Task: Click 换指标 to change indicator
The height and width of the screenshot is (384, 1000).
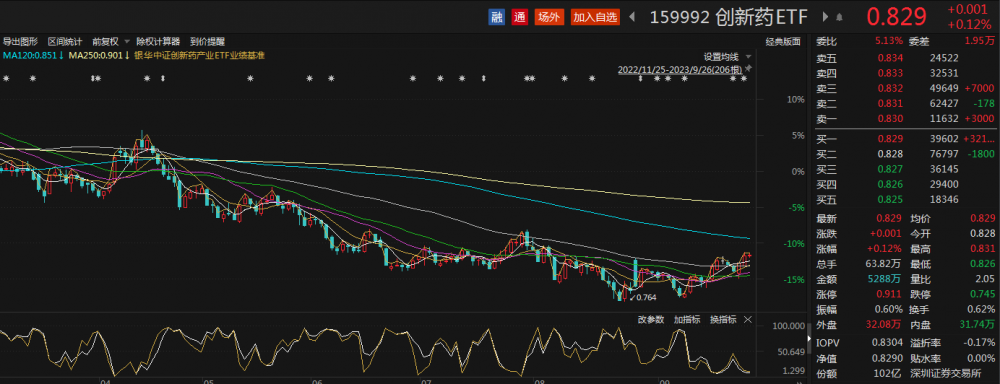Action: (x=723, y=320)
